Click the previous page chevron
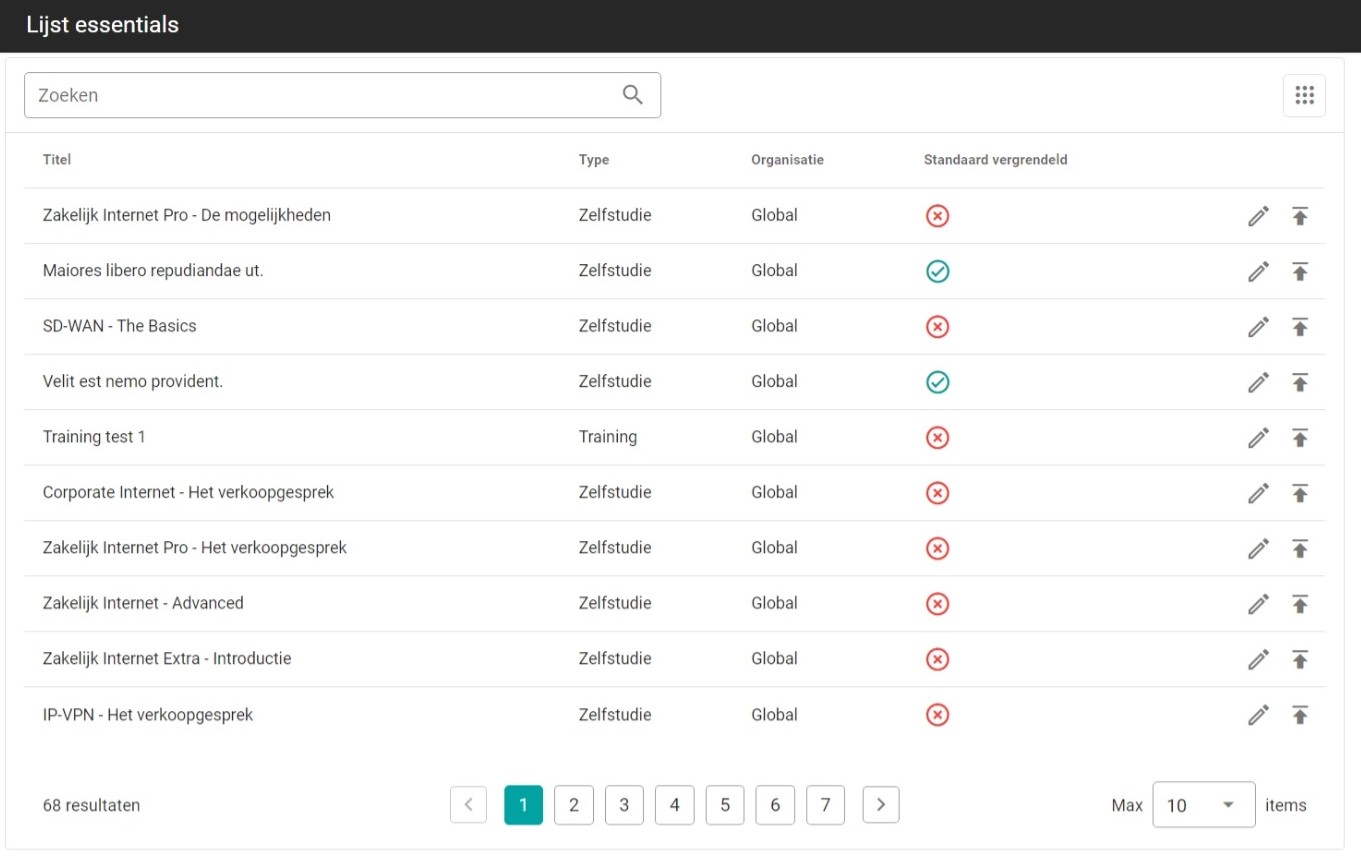 [468, 805]
